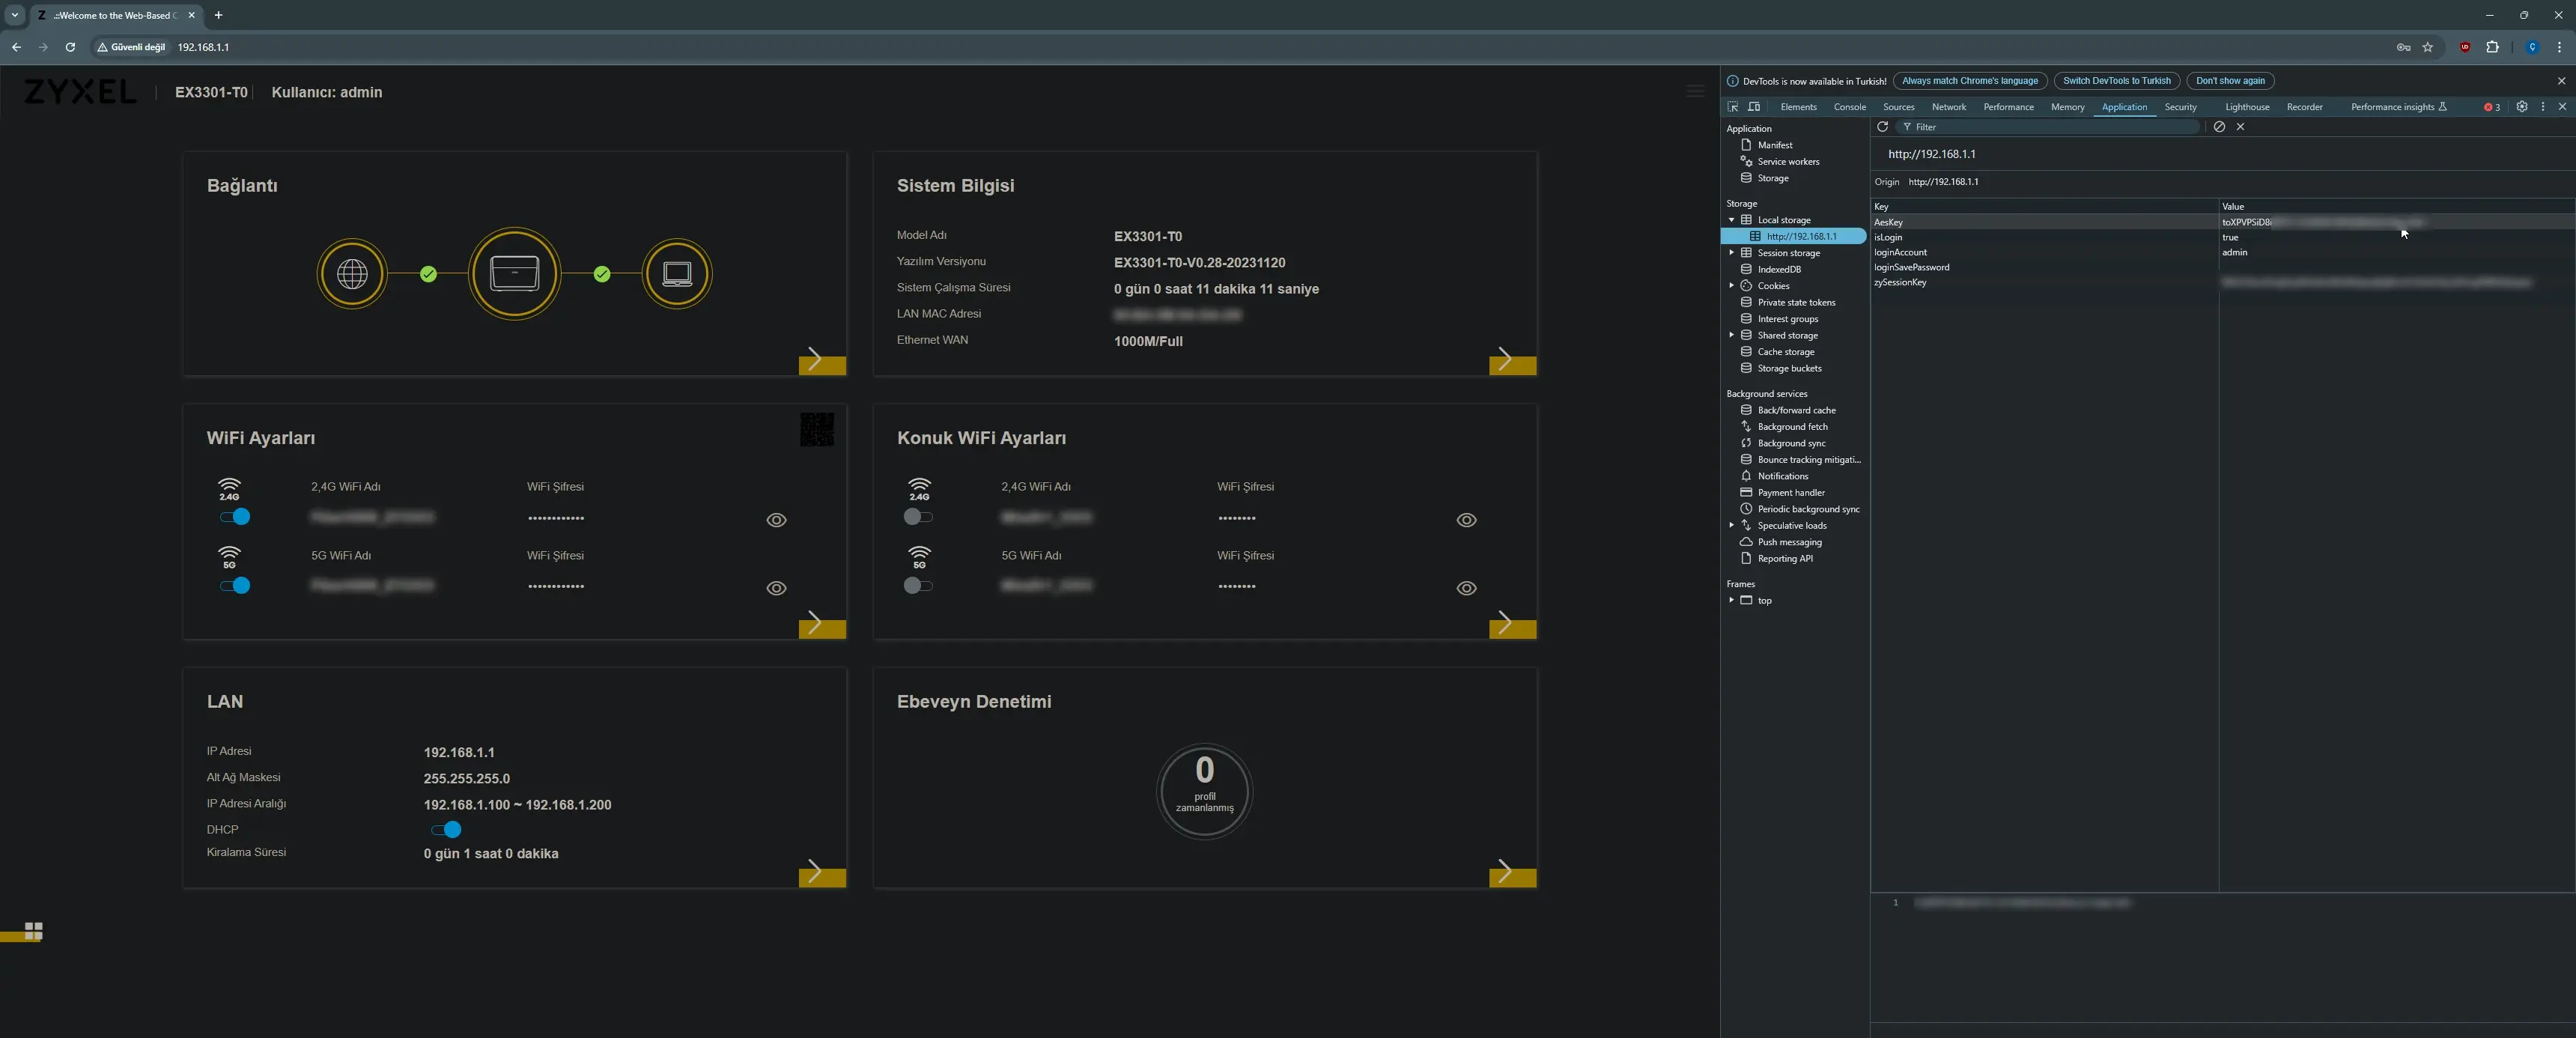Activate the DevTools inspect element picker

[x=1733, y=107]
